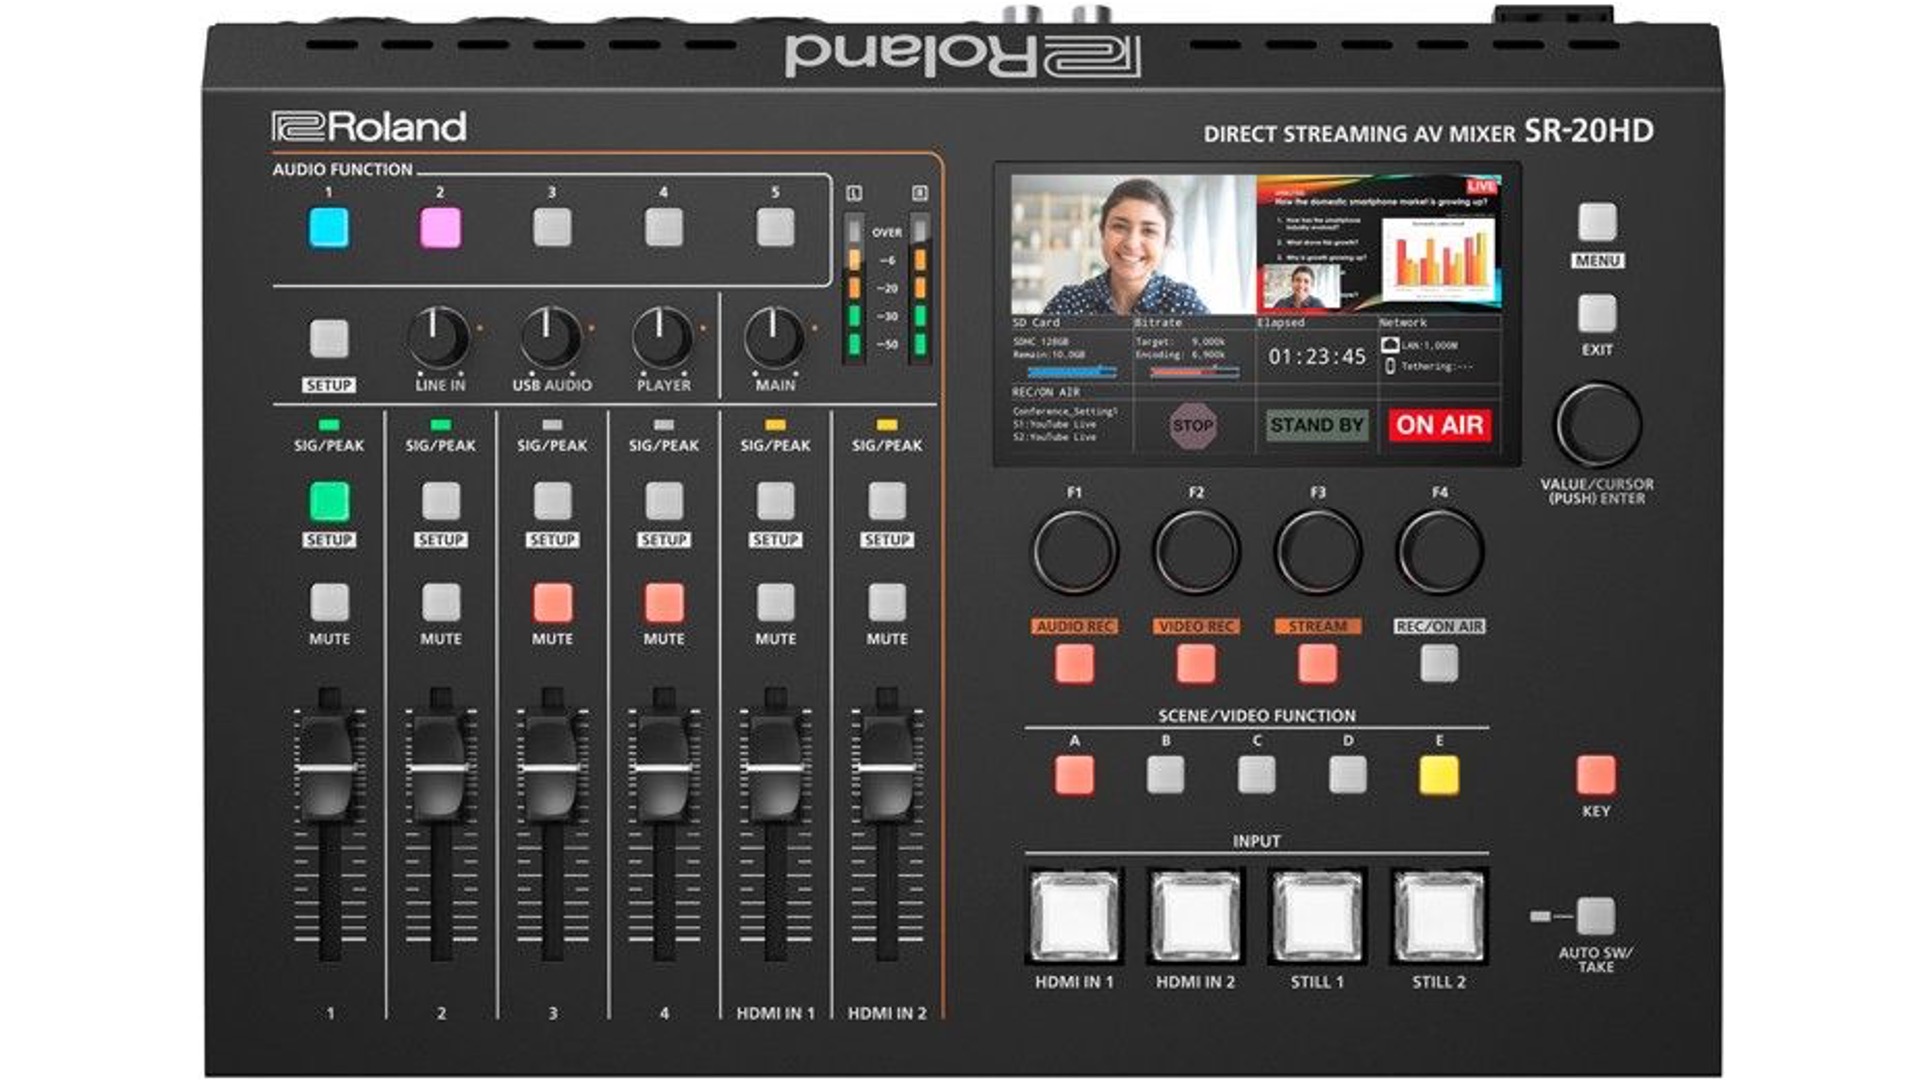The width and height of the screenshot is (1920, 1080).
Task: Tap STAND BY on the display
Action: coord(1317,425)
